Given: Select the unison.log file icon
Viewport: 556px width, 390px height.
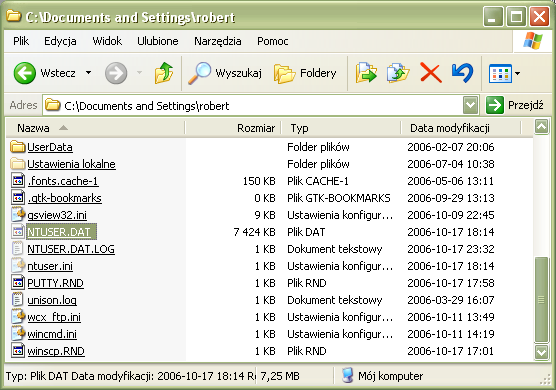Looking at the screenshot, I should pos(17,300).
